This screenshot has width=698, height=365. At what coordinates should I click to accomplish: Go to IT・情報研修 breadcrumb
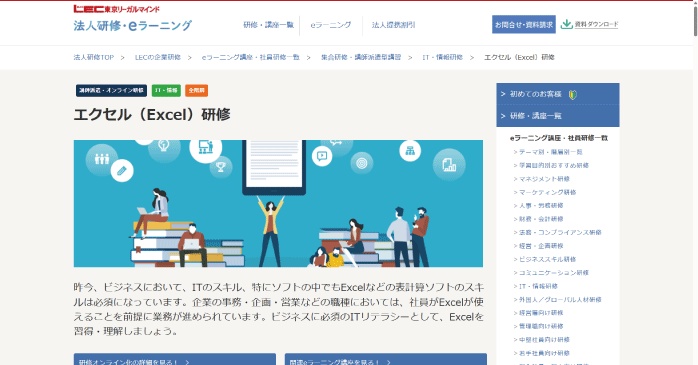442,57
